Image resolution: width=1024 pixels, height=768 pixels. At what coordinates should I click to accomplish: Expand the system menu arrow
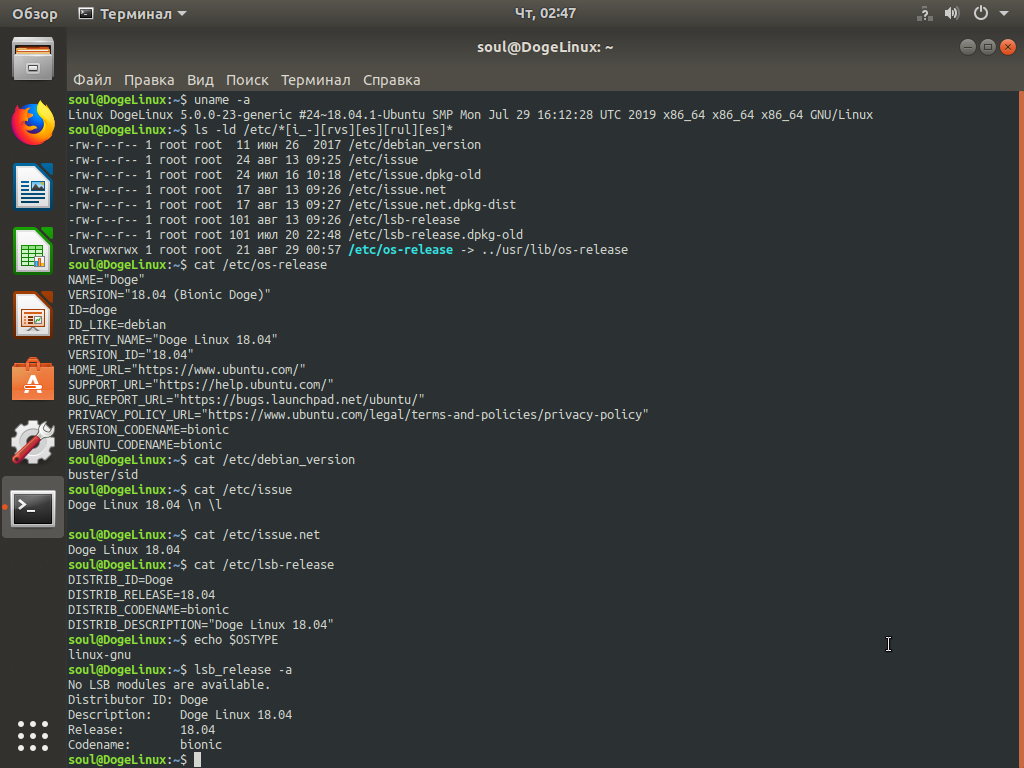(x=1004, y=13)
